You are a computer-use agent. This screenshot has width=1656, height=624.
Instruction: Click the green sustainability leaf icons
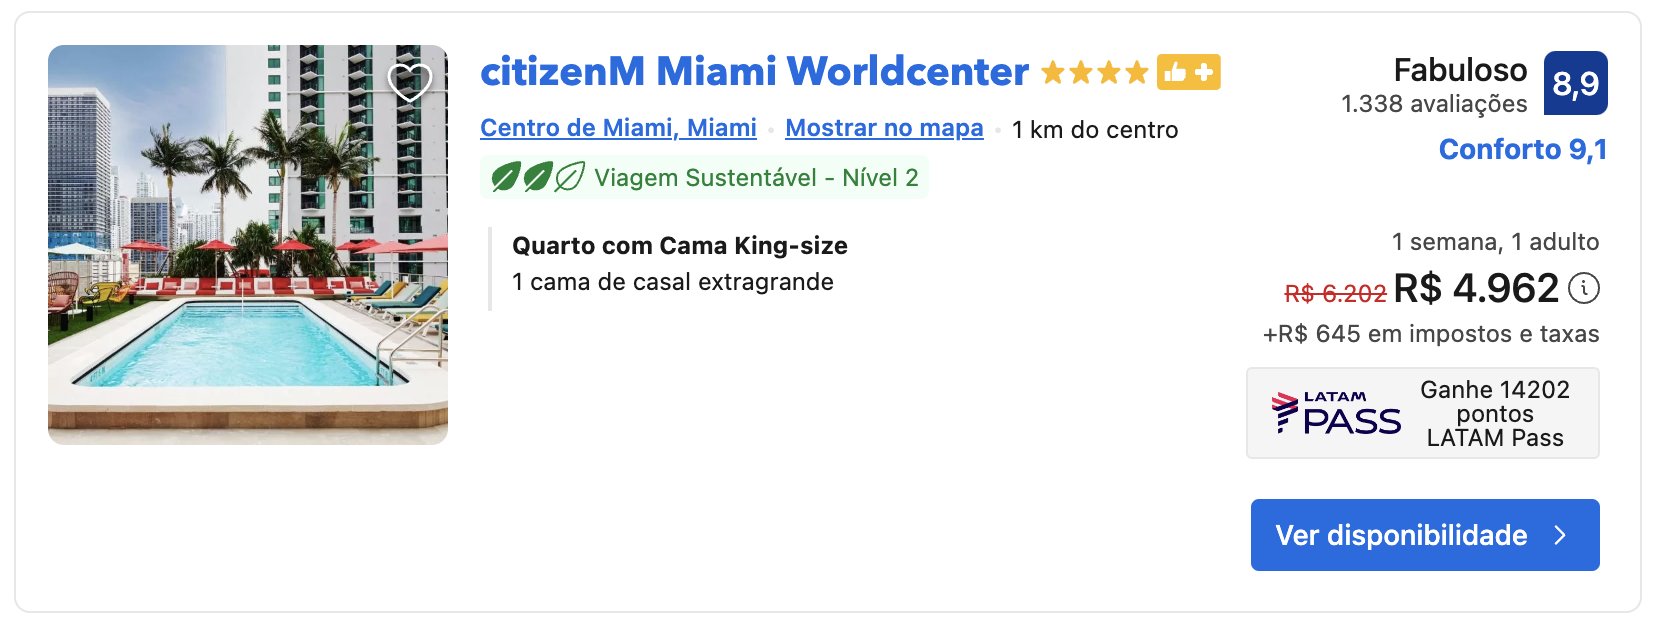pyautogui.click(x=538, y=178)
